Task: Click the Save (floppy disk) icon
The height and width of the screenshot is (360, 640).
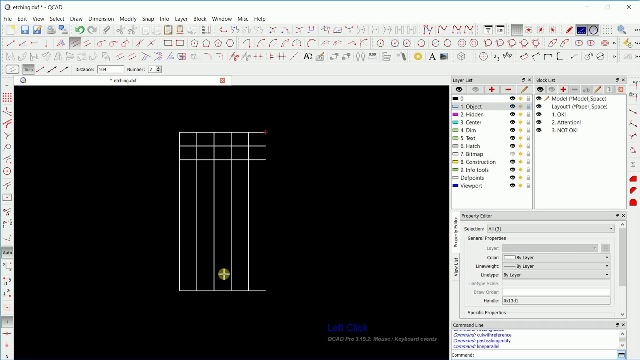Action: coord(25,30)
